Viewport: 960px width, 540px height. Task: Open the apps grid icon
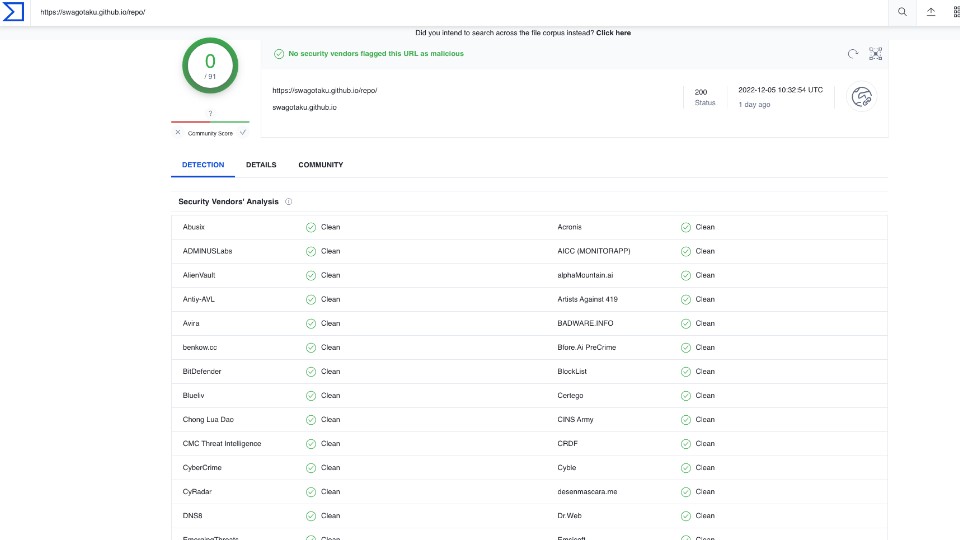pyautogui.click(x=956, y=12)
